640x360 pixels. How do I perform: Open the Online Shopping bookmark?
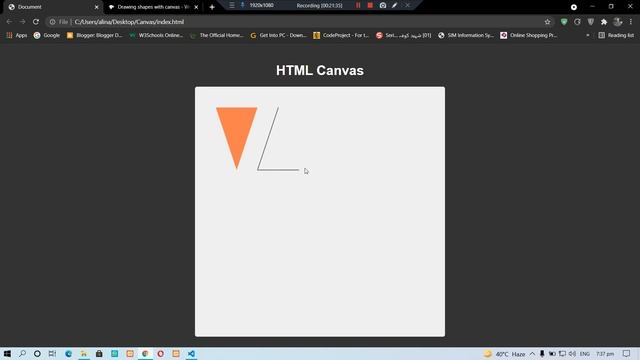point(529,36)
